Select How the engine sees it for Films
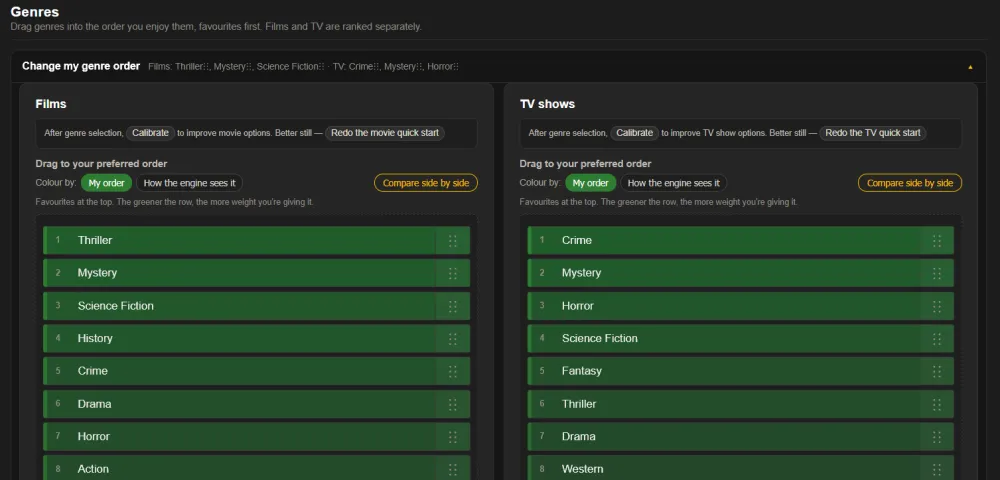This screenshot has width=1000, height=480. (x=189, y=183)
